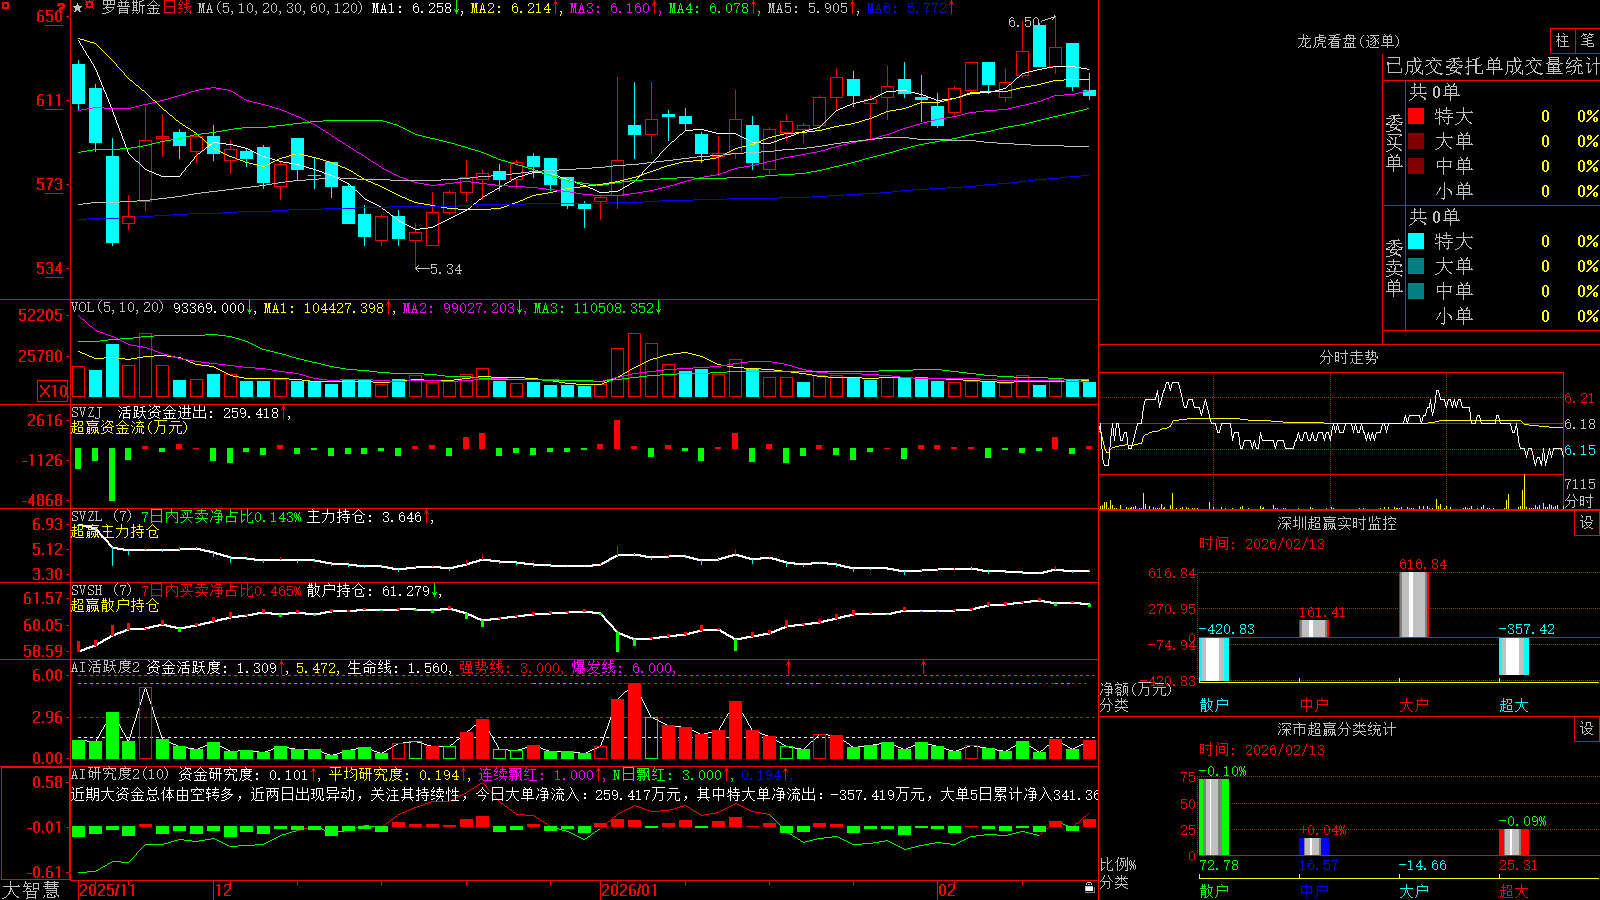Click the lock icon at bottom of chart

point(1090,888)
